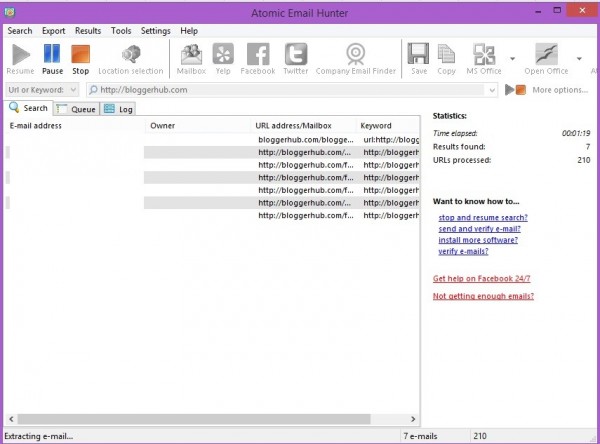This screenshot has height=444, width=600.
Task: Open 'install more software?' link
Action: (x=478, y=240)
